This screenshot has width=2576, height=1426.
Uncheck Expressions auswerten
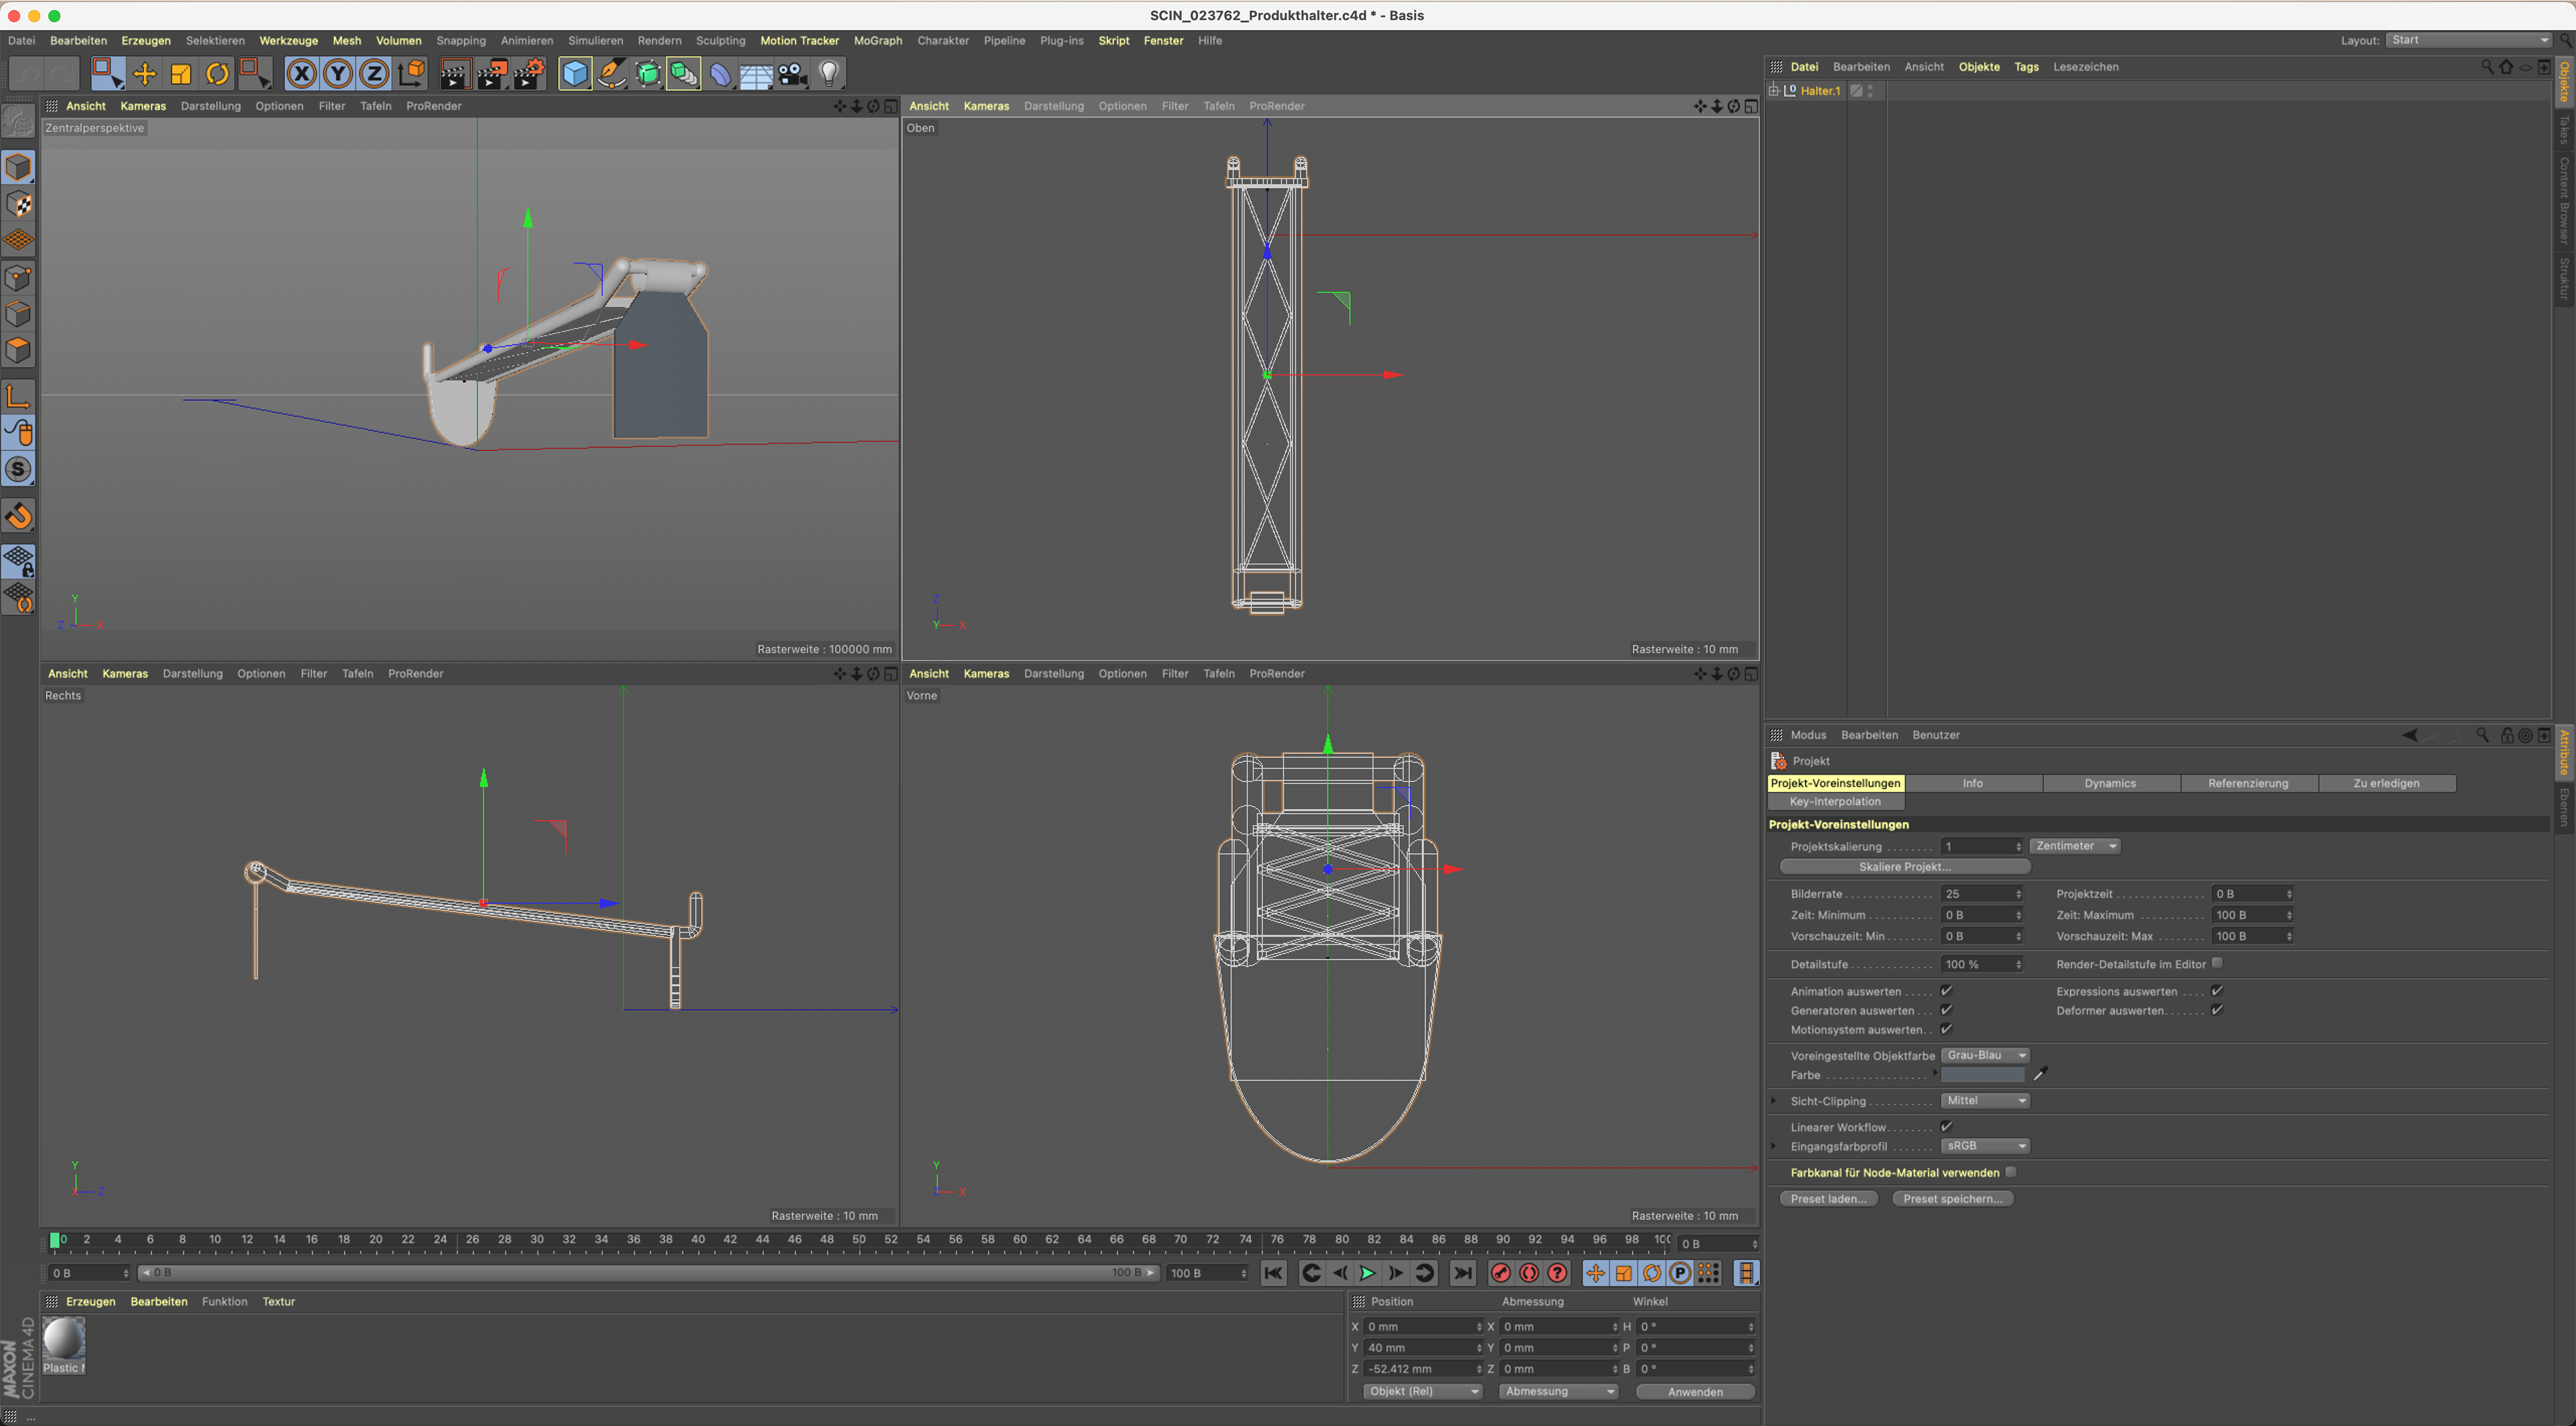tap(2217, 991)
